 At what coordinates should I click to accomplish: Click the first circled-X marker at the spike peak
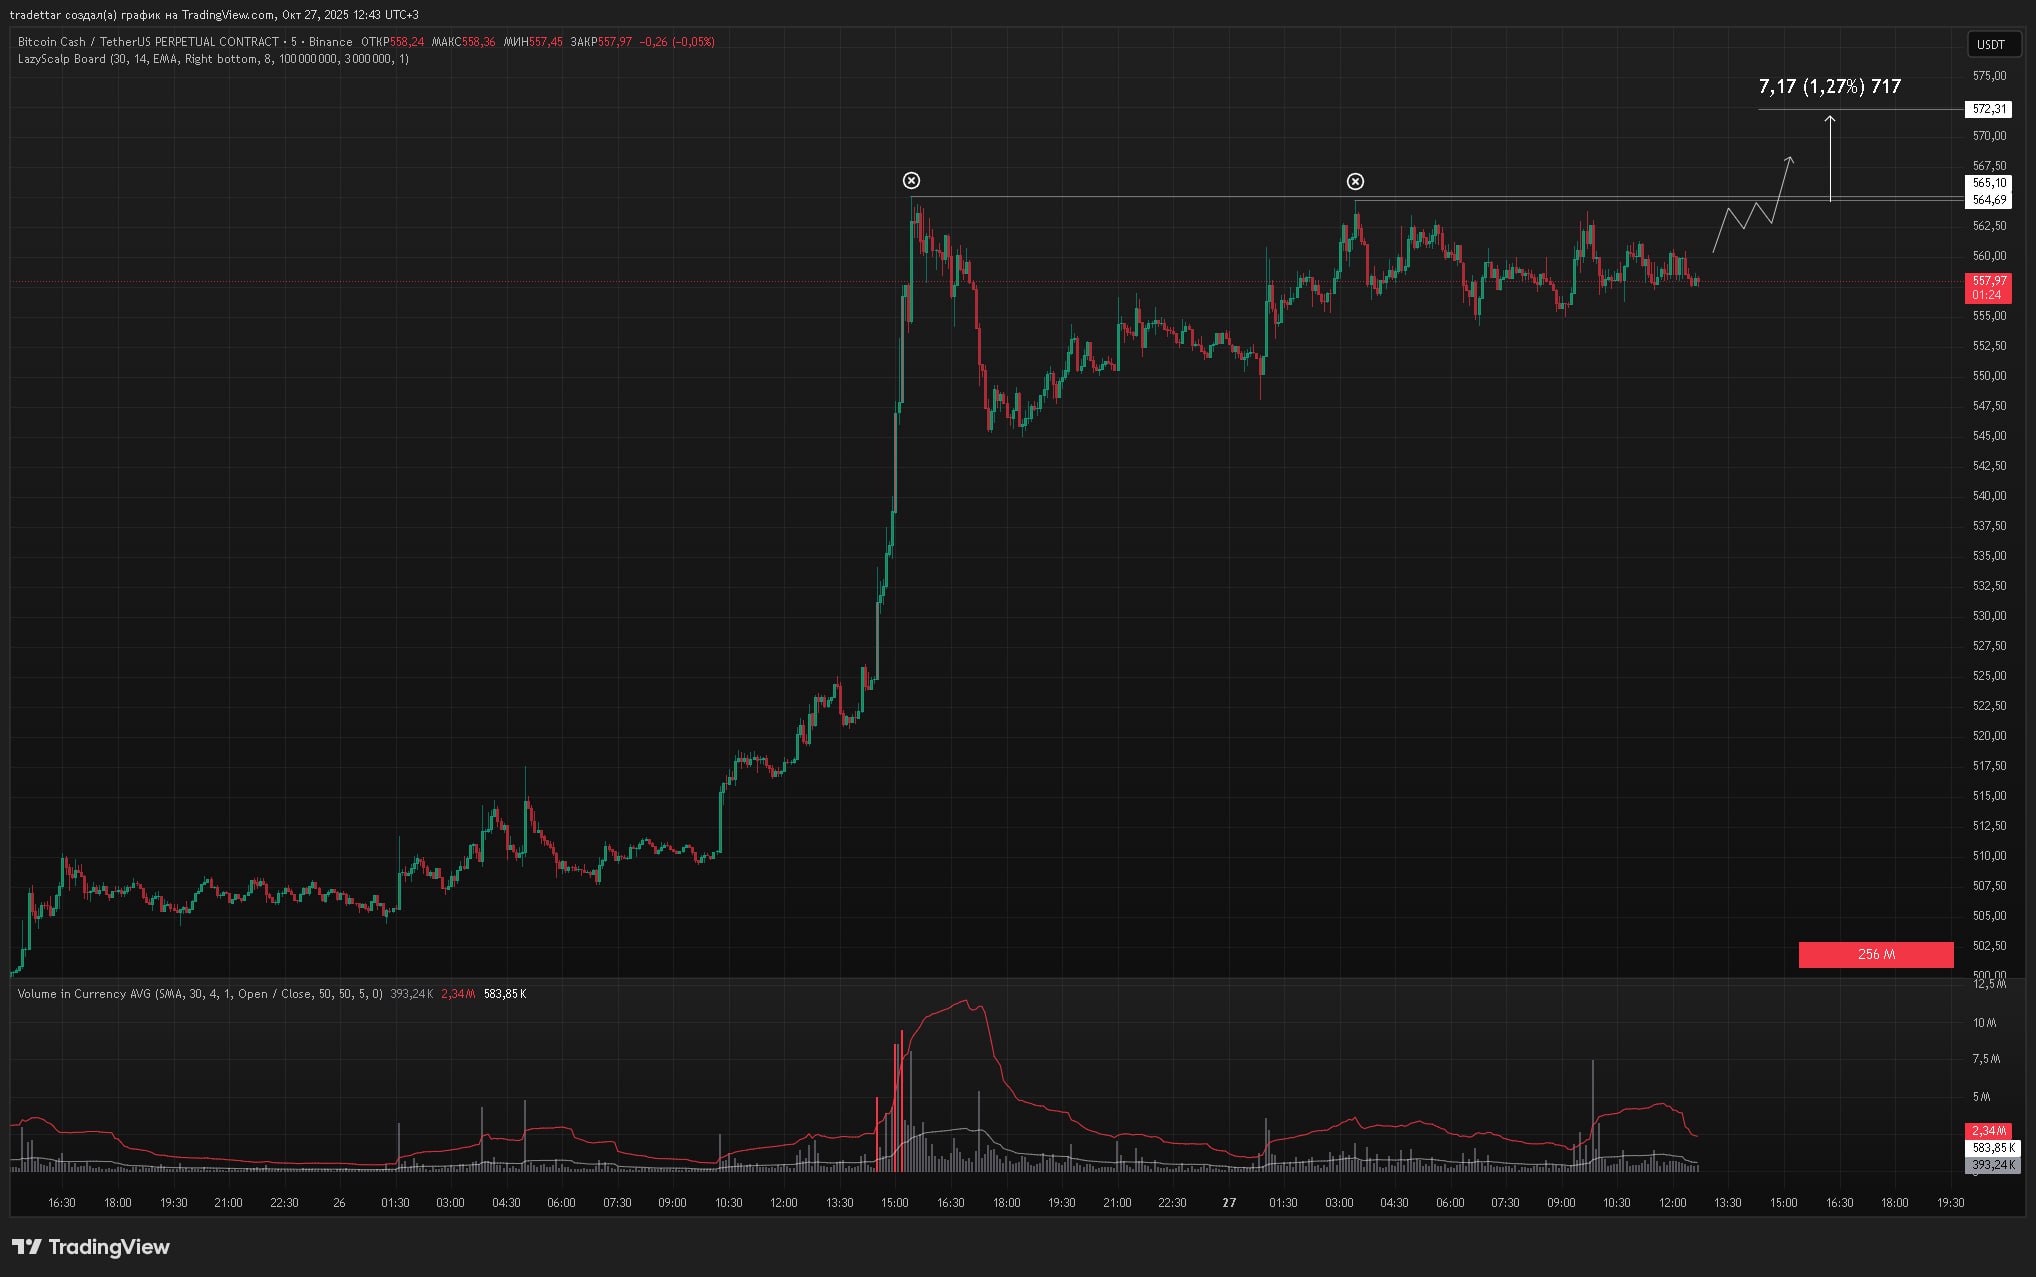(911, 181)
